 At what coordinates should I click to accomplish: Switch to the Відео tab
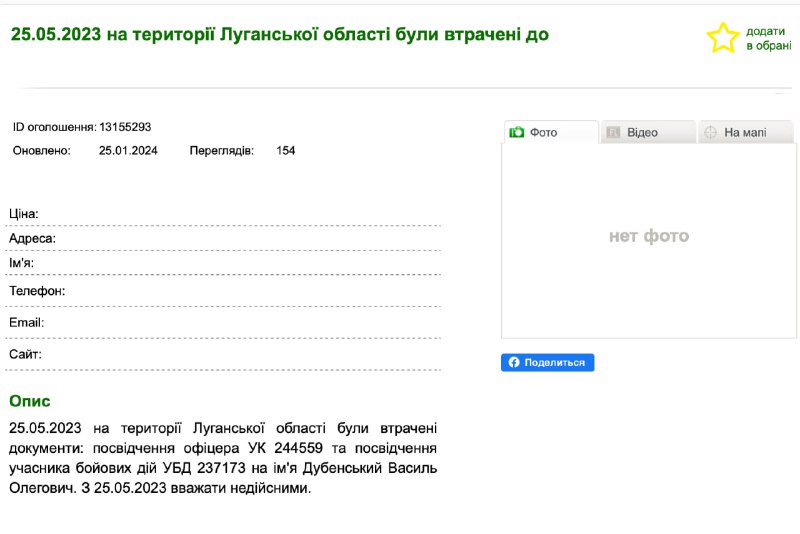(x=648, y=132)
